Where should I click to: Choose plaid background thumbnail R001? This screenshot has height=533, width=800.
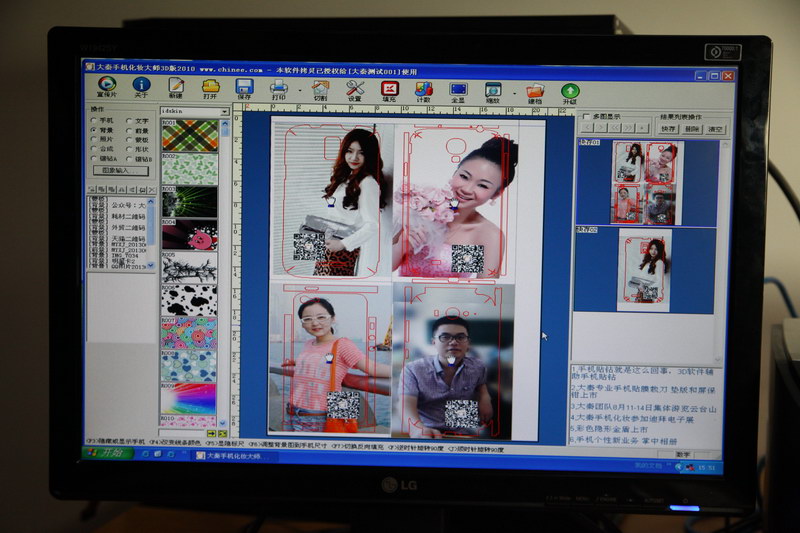[x=190, y=136]
